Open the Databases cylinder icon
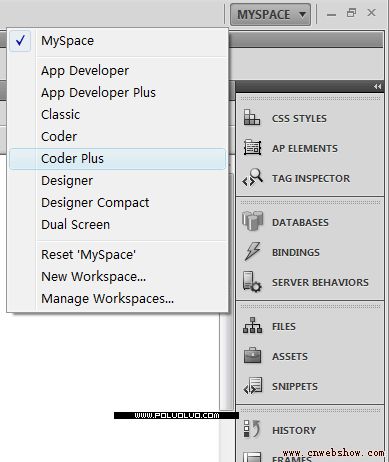The width and height of the screenshot is (389, 462). click(x=252, y=221)
